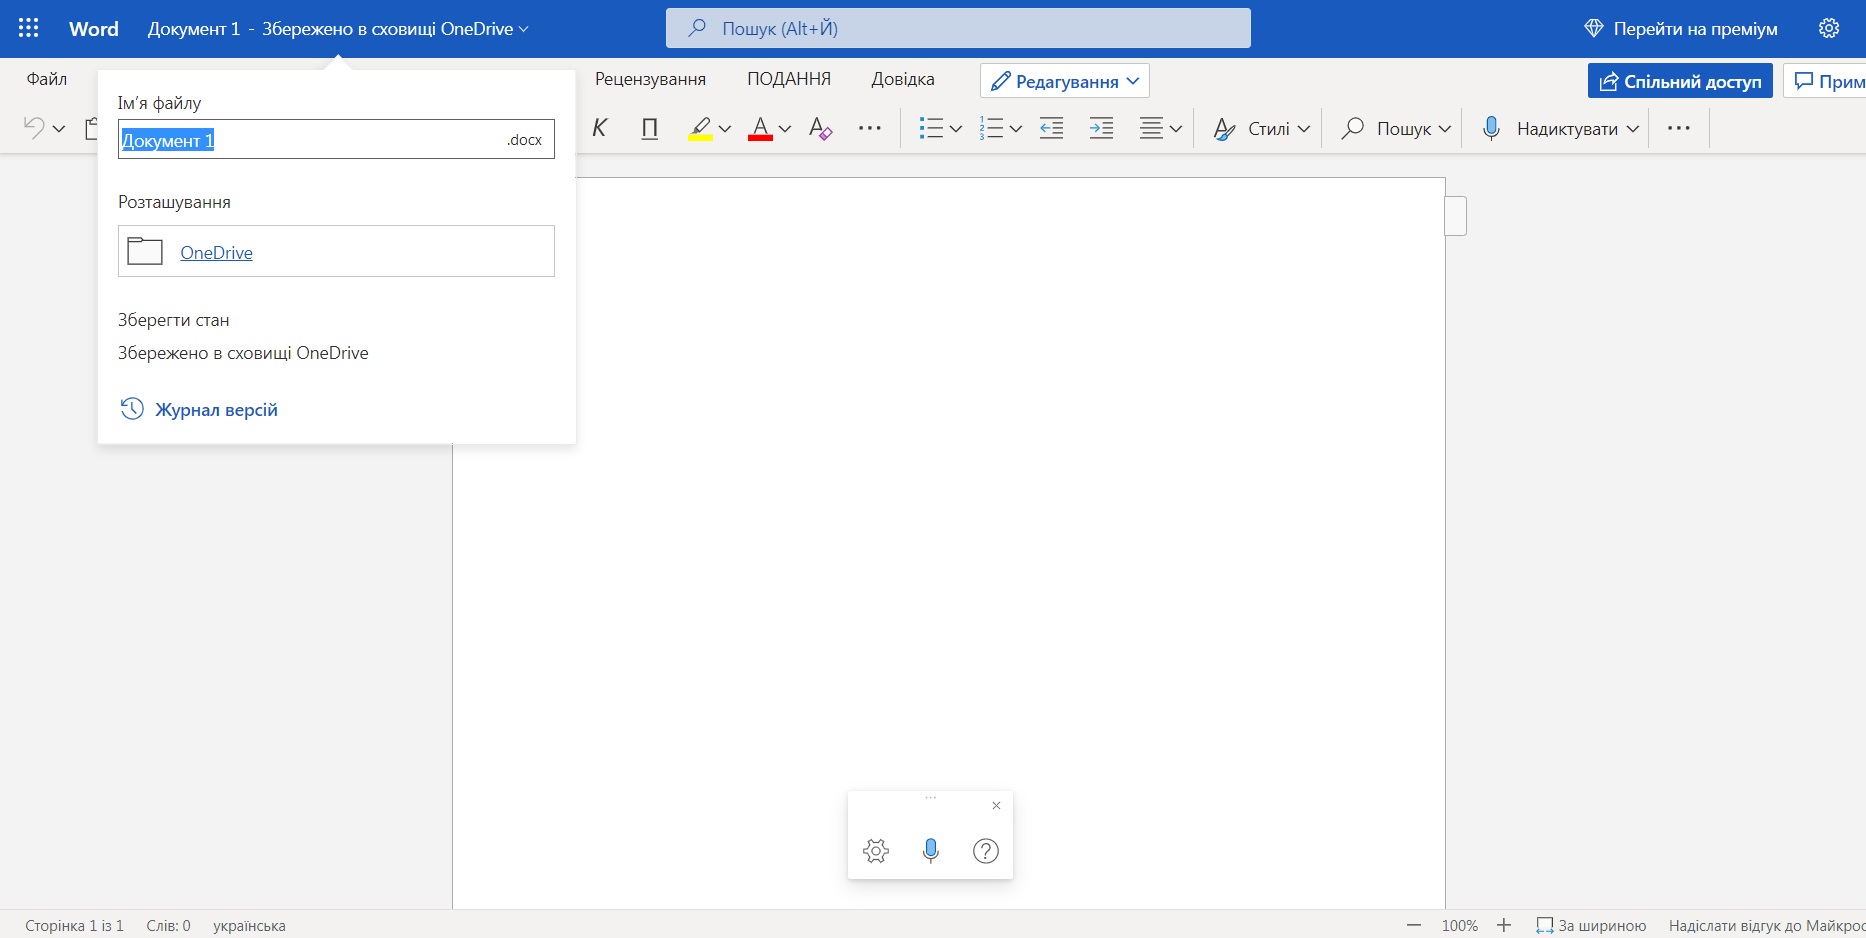
Task: Open the app launcher waffle icon
Action: click(x=29, y=28)
